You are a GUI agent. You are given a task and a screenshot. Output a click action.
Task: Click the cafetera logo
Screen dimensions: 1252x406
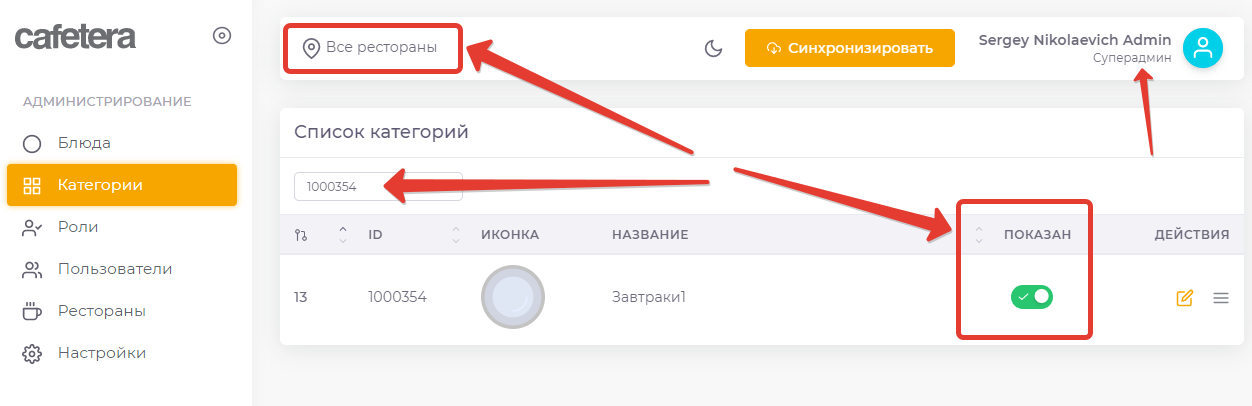pos(75,37)
